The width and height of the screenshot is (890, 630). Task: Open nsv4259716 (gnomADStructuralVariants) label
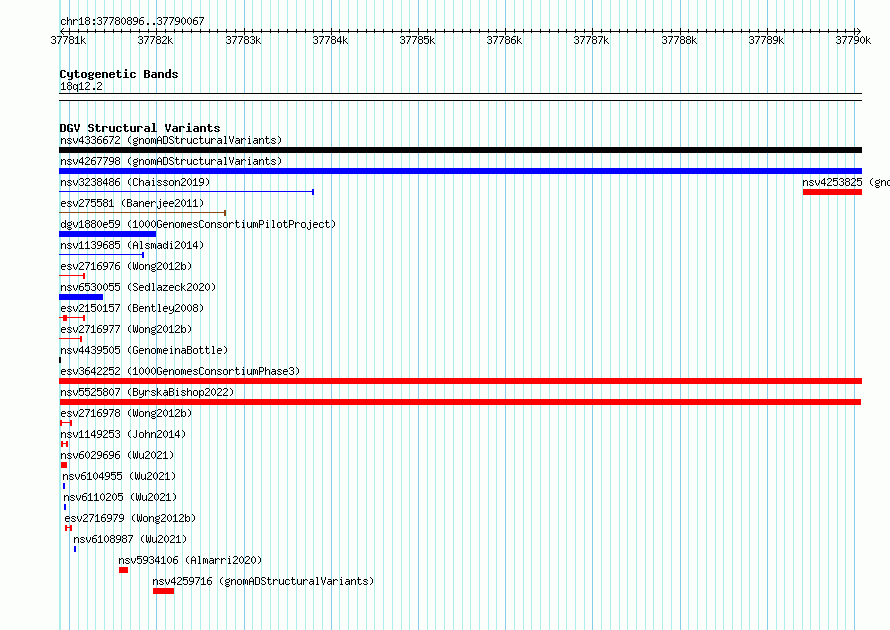coord(263,581)
